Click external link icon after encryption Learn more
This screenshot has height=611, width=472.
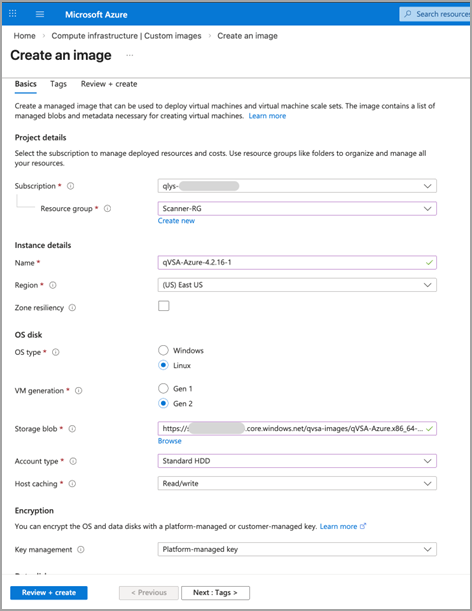tap(363, 526)
